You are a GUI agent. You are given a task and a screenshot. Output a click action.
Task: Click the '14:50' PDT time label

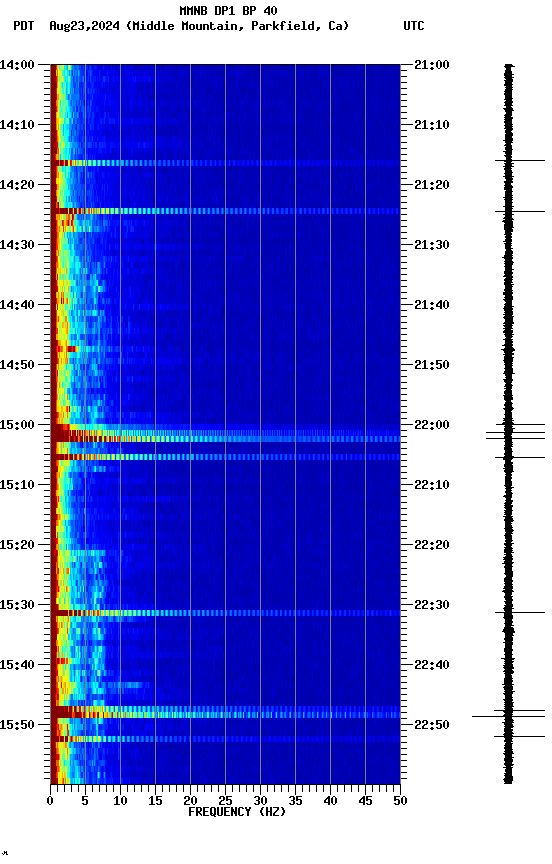(x=17, y=365)
